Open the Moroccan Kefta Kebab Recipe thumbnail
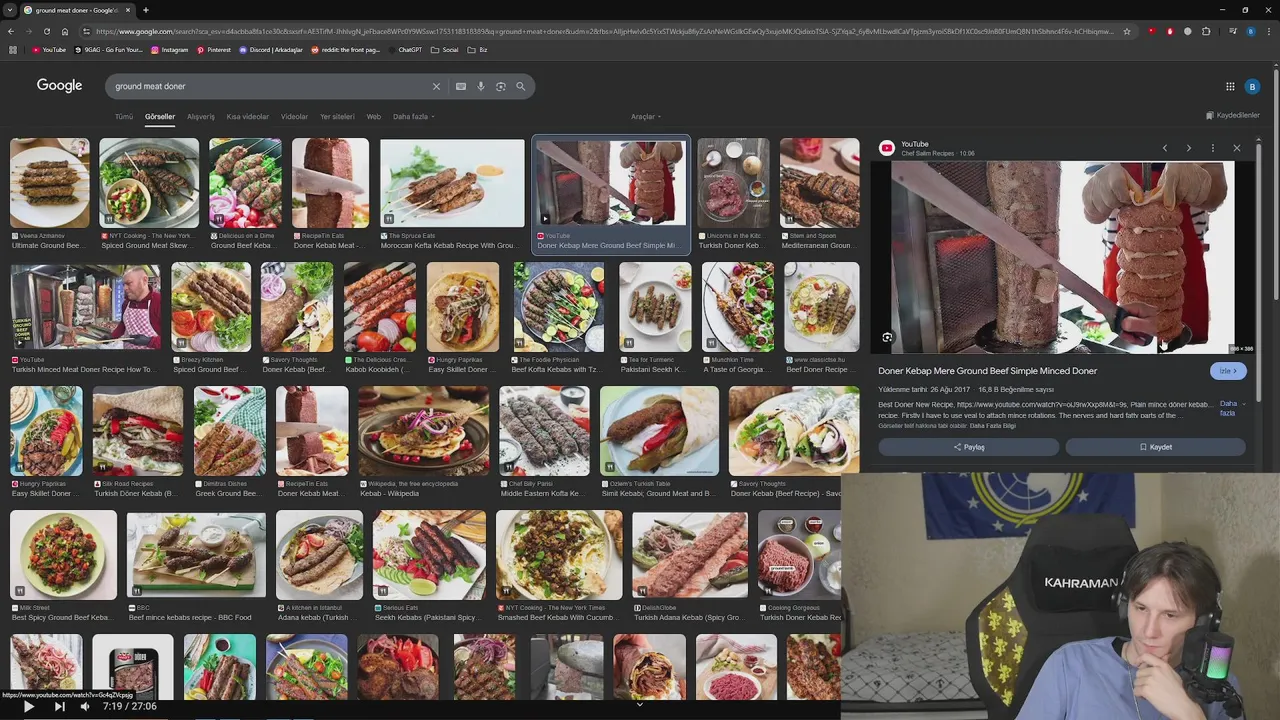This screenshot has width=1280, height=720. (x=452, y=183)
